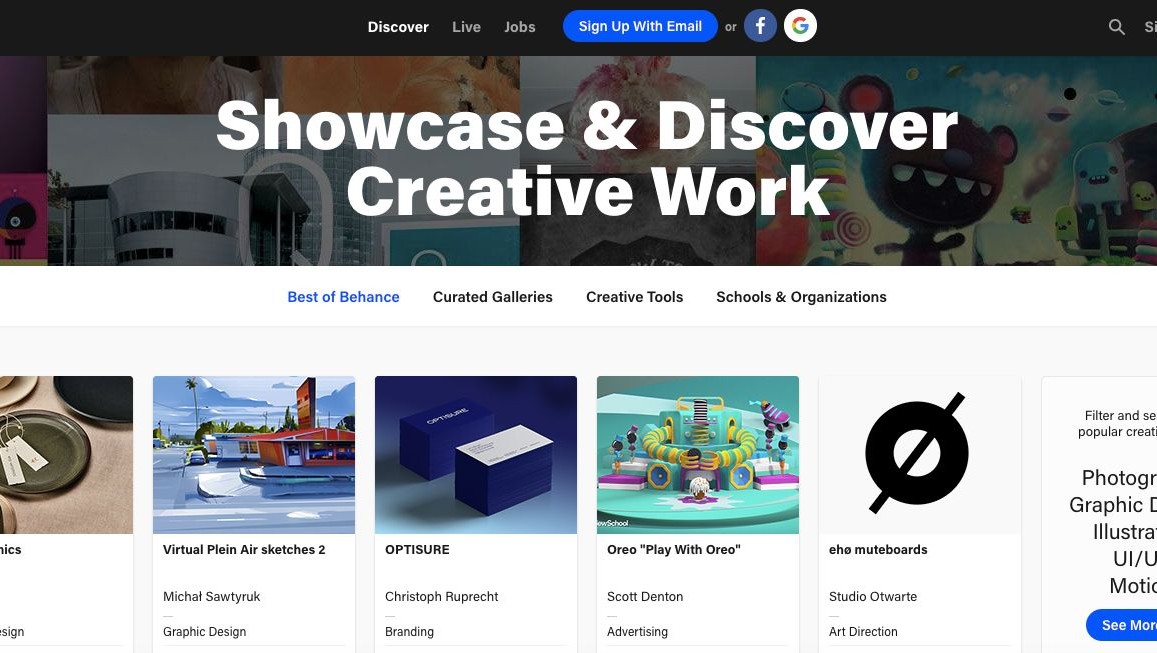1157x653 pixels.
Task: Open the ehø muteboards logo thumbnail
Action: pos(920,455)
